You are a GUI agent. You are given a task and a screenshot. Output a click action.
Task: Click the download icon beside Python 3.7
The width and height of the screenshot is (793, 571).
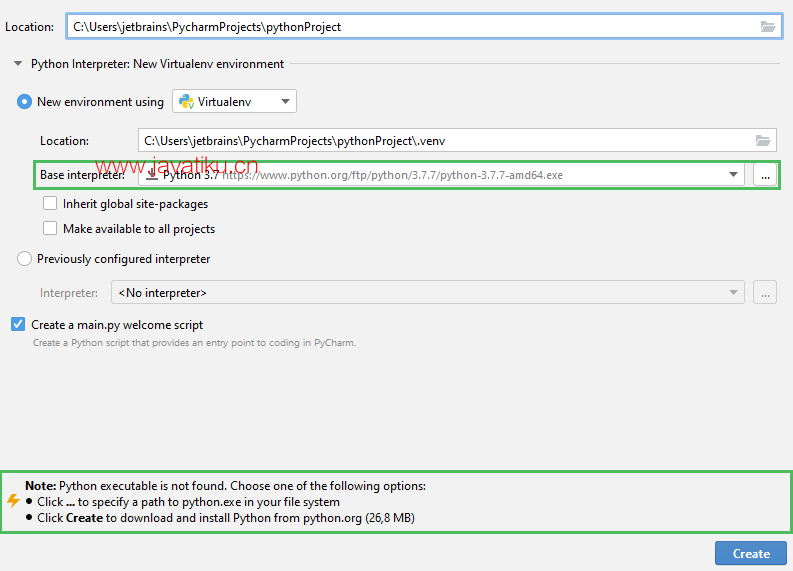[152, 175]
